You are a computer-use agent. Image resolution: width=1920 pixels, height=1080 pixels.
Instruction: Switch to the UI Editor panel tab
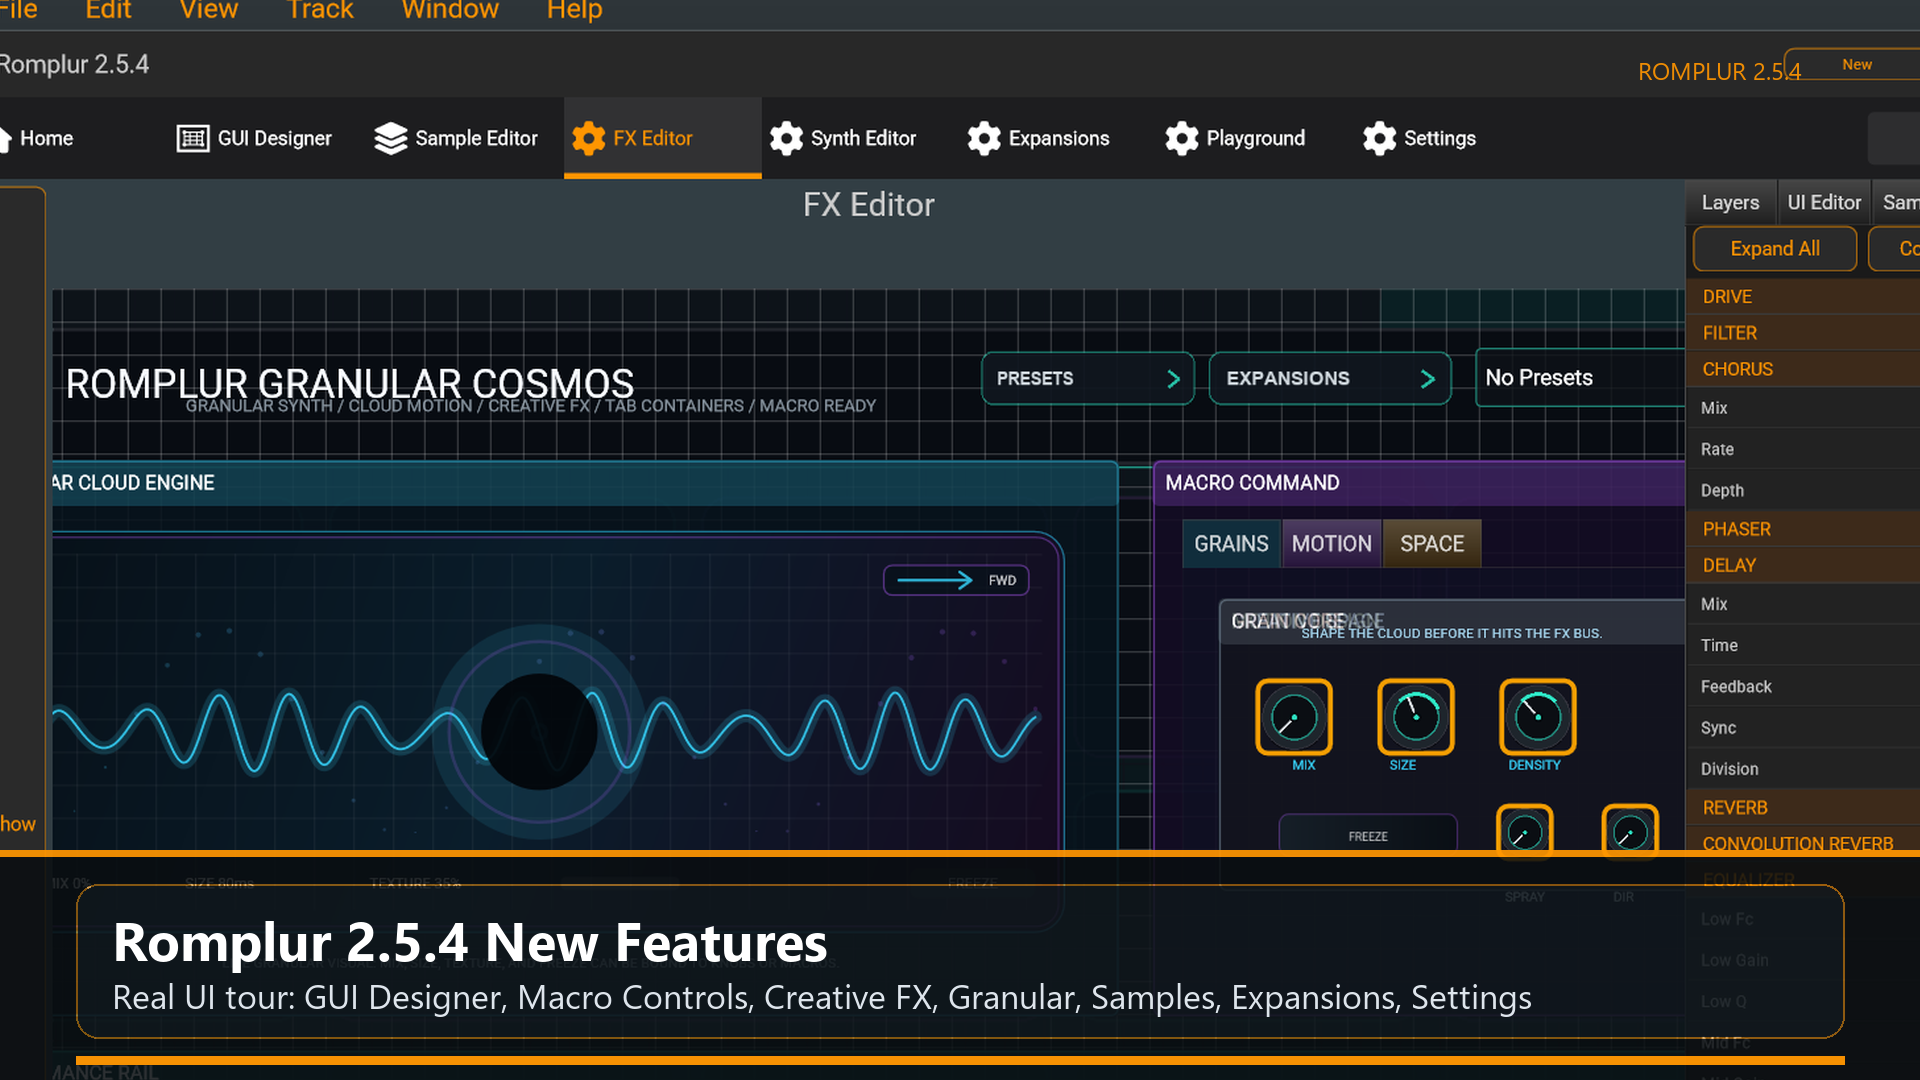point(1824,202)
